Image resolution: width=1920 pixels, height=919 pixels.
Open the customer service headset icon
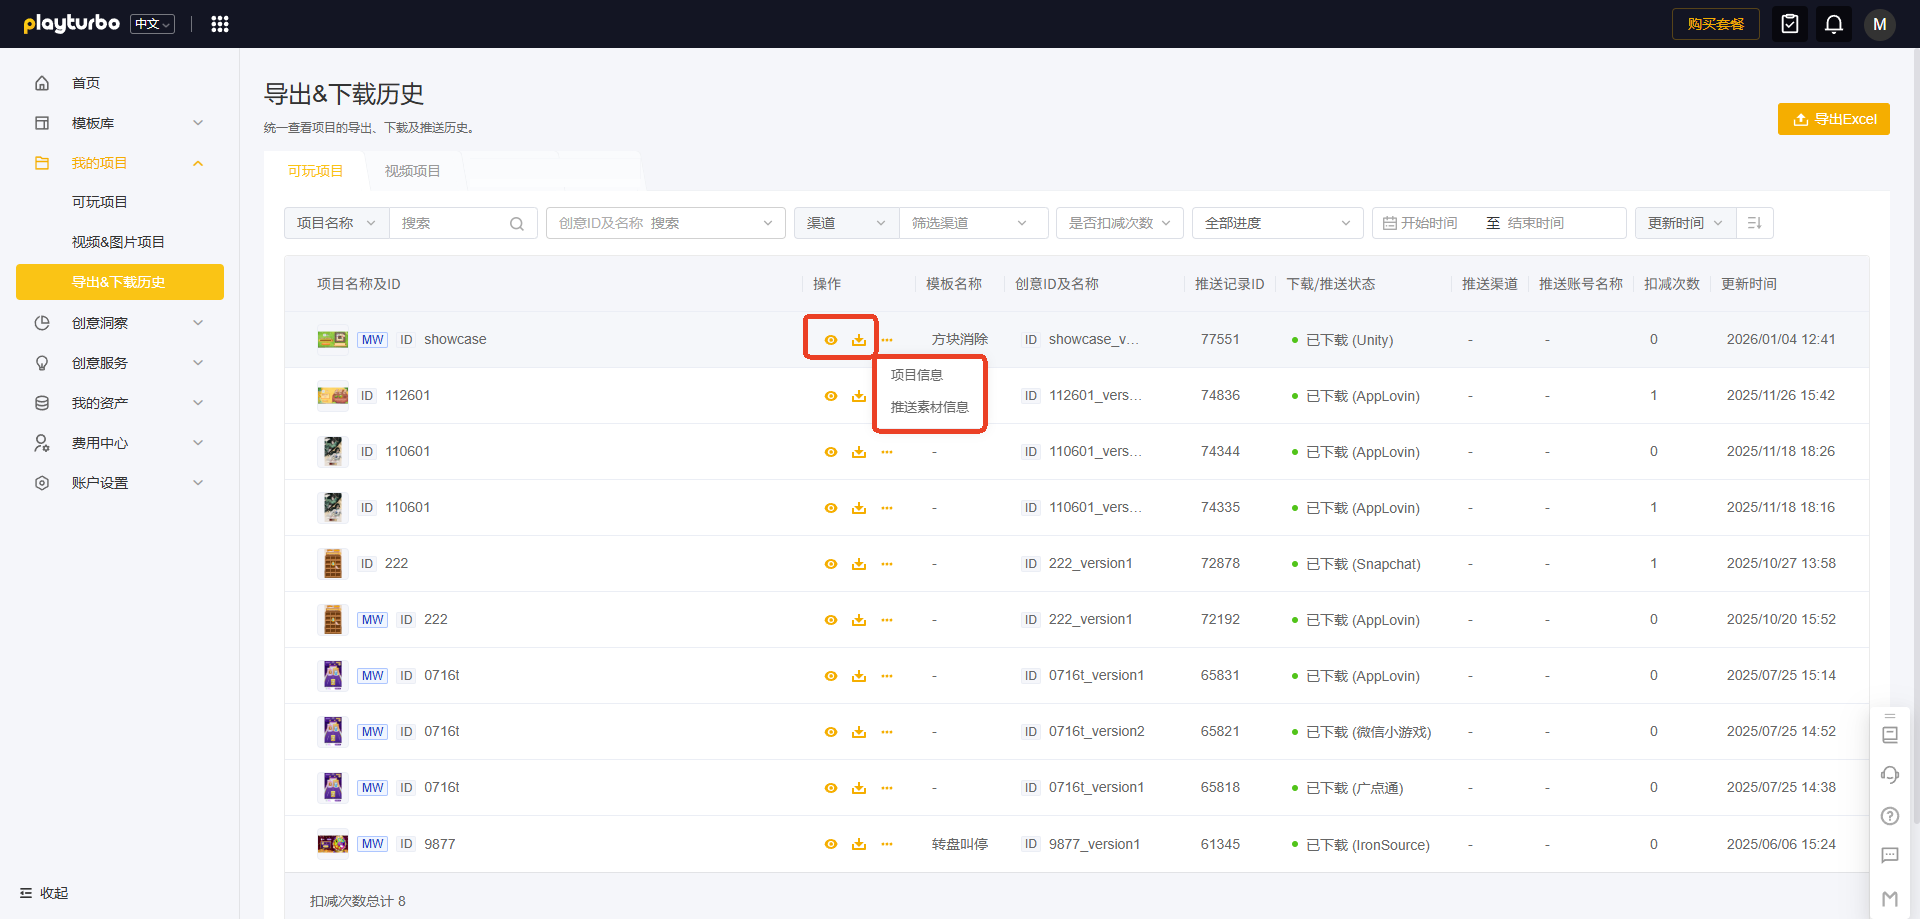(x=1890, y=775)
